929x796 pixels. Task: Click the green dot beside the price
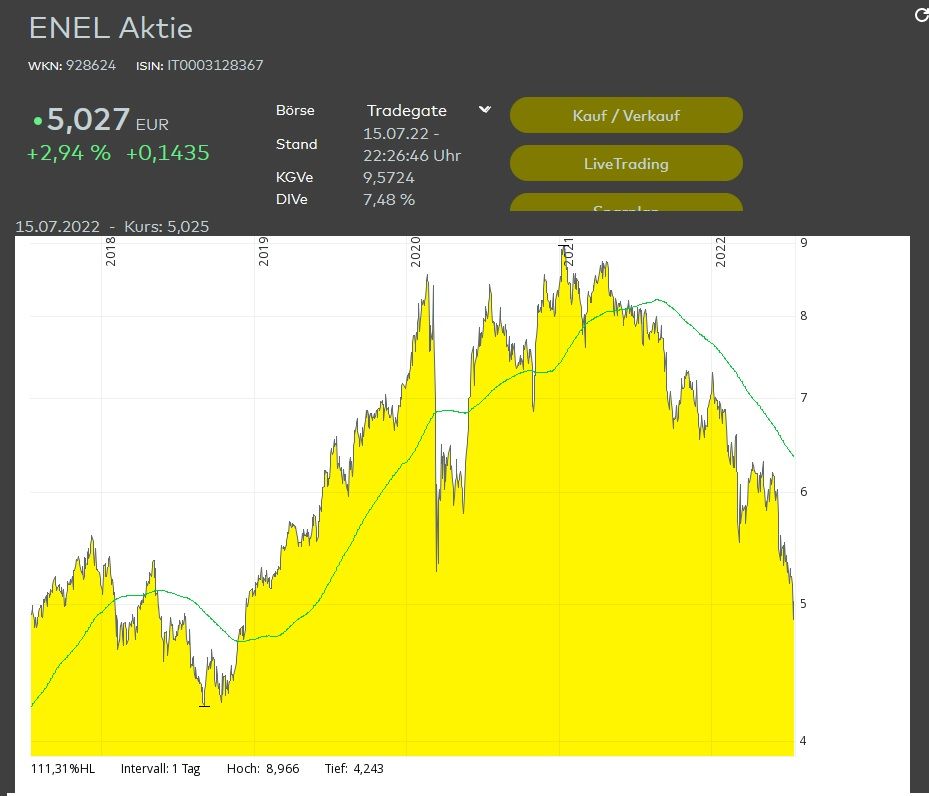(37, 121)
